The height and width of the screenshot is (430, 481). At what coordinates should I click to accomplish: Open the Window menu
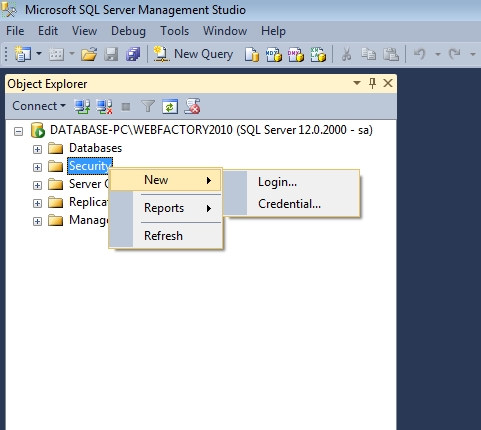[225, 31]
